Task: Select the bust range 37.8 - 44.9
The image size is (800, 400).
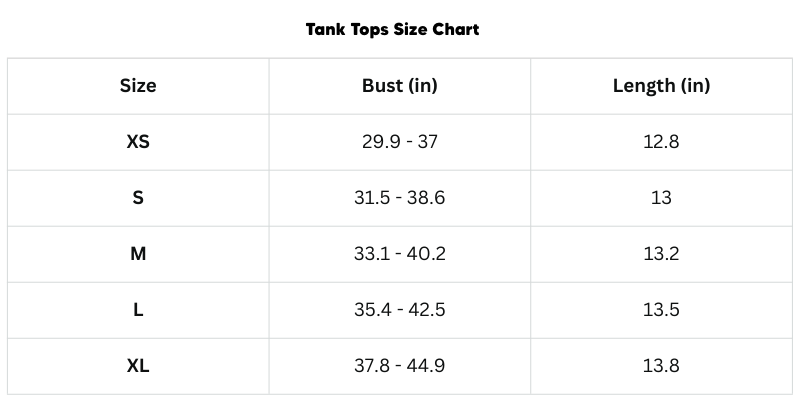Action: [x=400, y=366]
